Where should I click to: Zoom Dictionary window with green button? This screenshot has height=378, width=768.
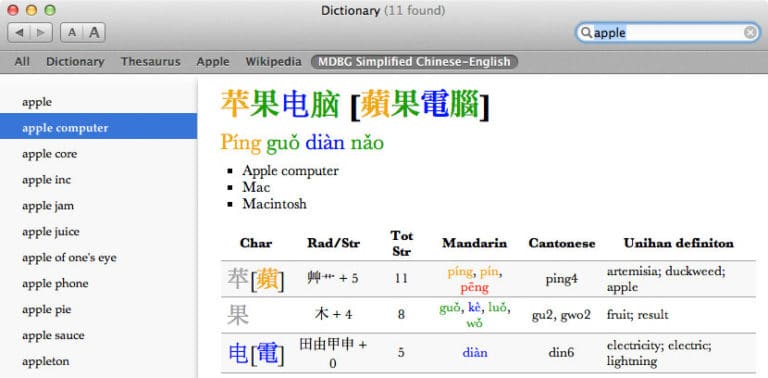click(x=50, y=10)
